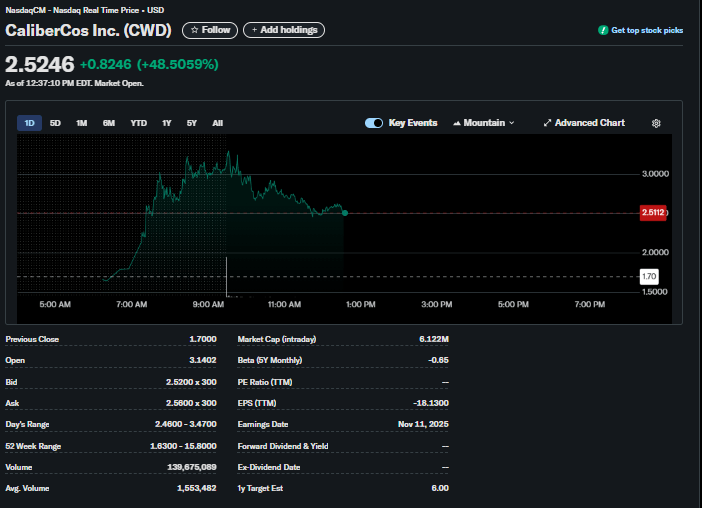Click the Add holdings button
This screenshot has width=702, height=508.
[x=284, y=30]
